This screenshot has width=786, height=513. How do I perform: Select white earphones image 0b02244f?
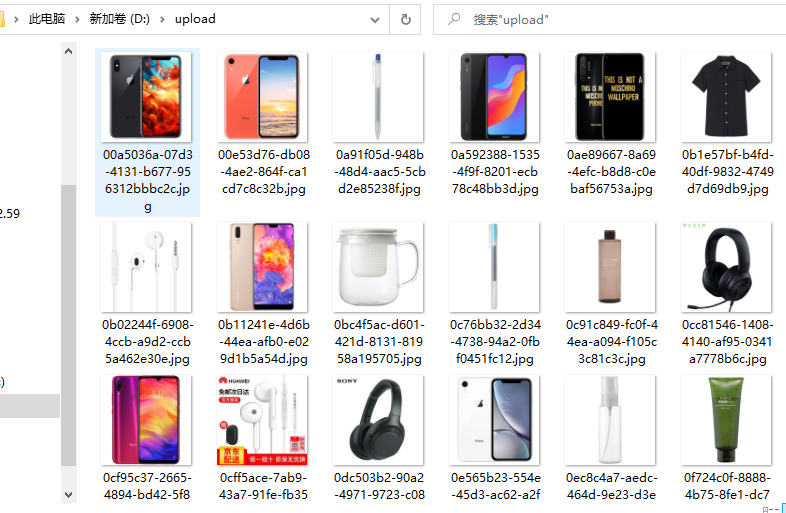146,267
